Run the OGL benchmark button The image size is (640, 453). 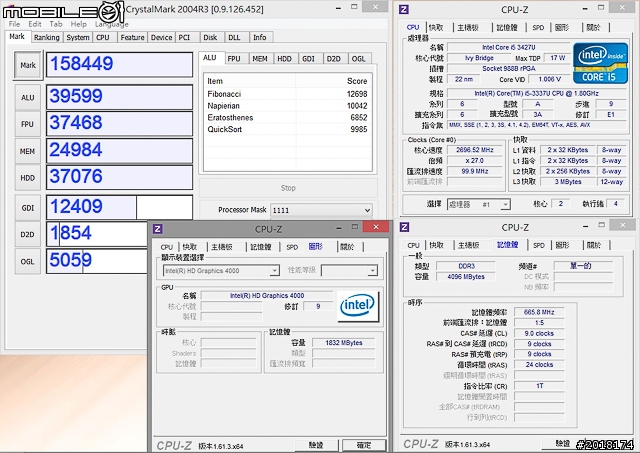(x=28, y=262)
